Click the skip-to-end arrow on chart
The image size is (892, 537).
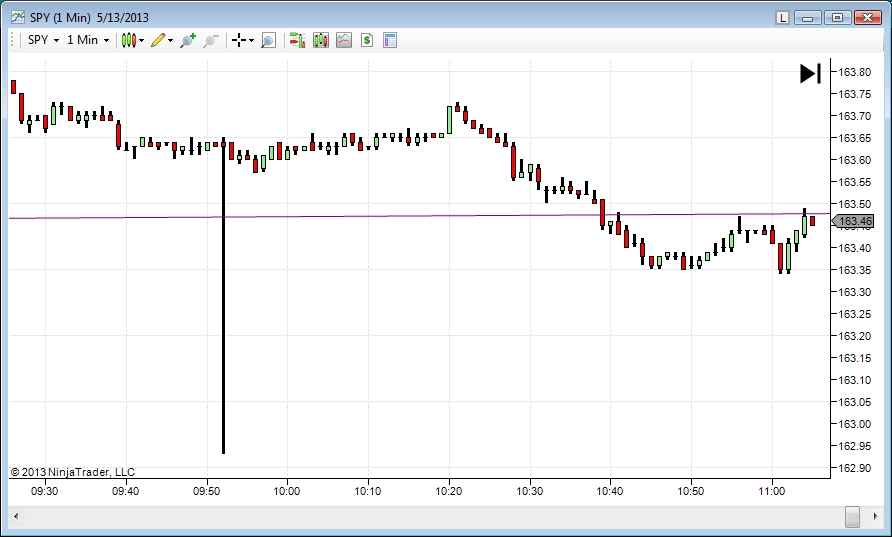tap(810, 73)
